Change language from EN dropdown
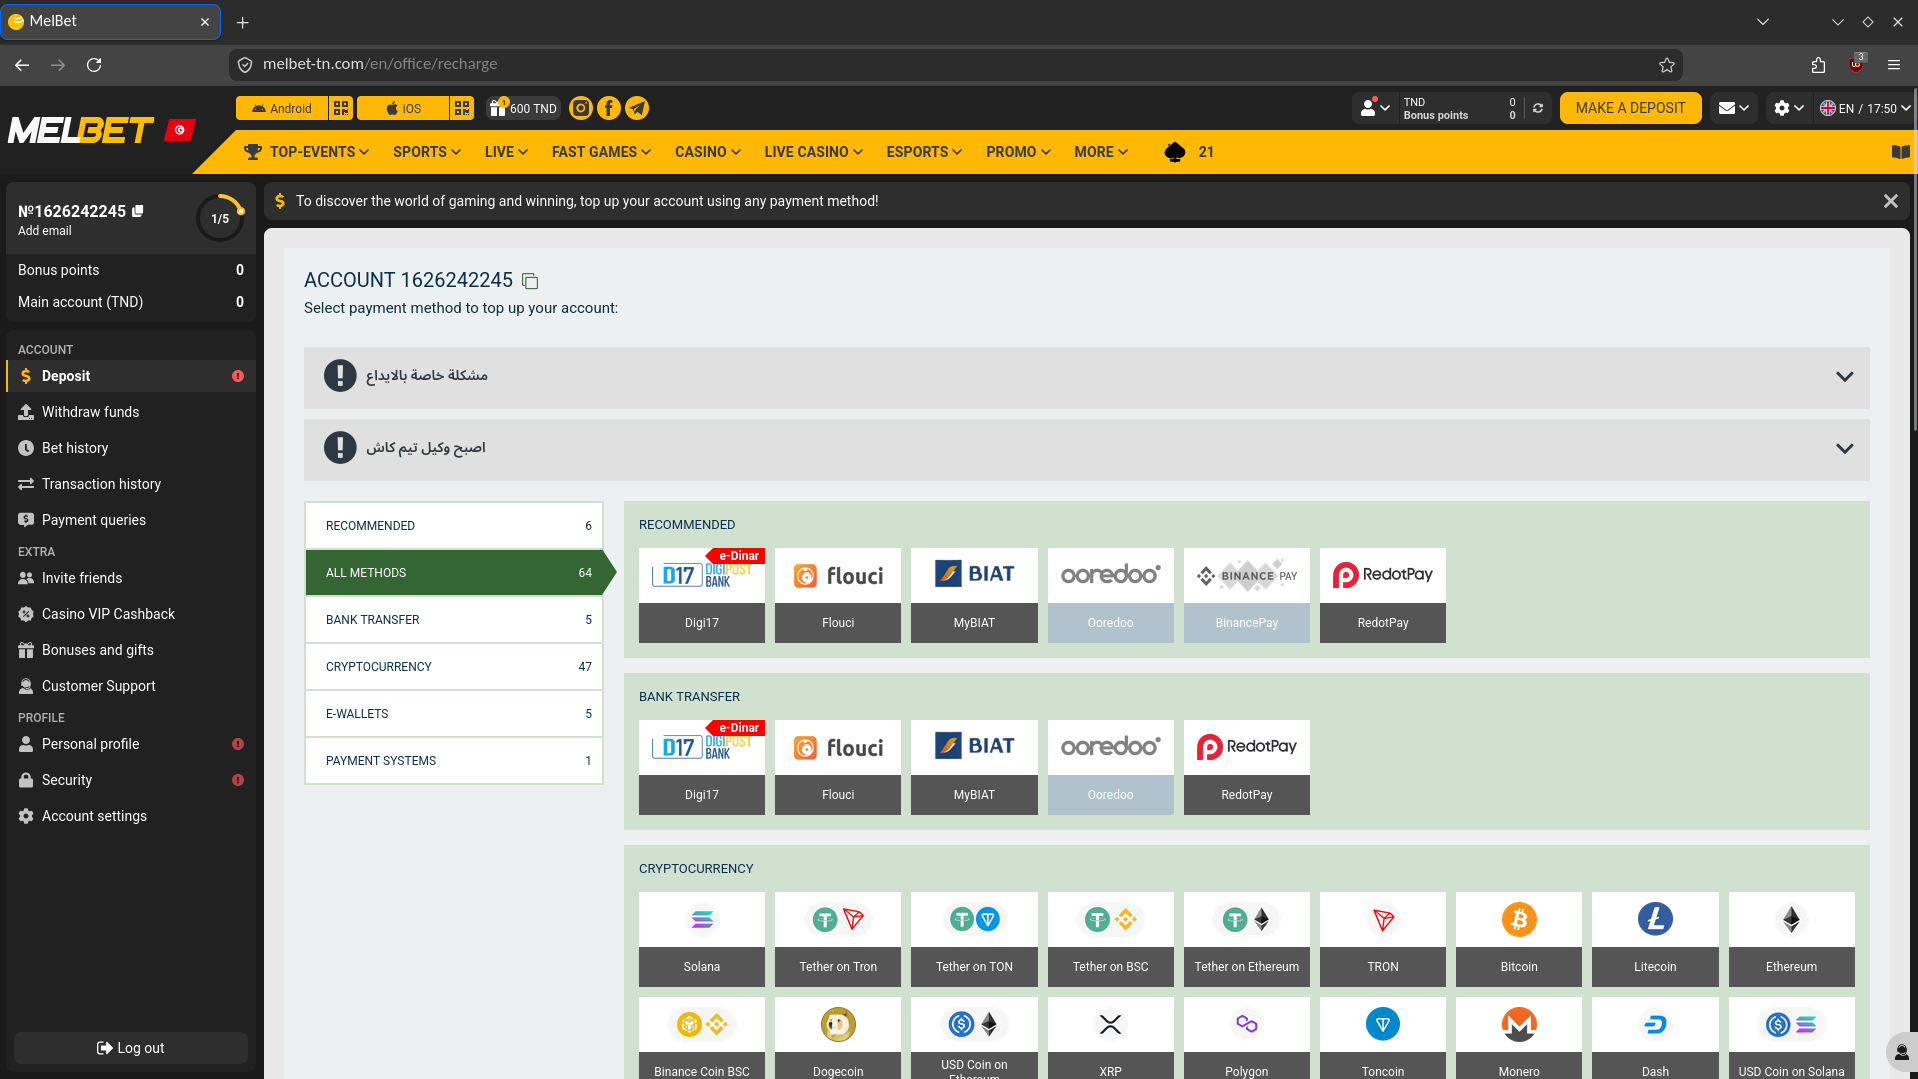Screen dimensions: 1918x1079 pos(1865,108)
